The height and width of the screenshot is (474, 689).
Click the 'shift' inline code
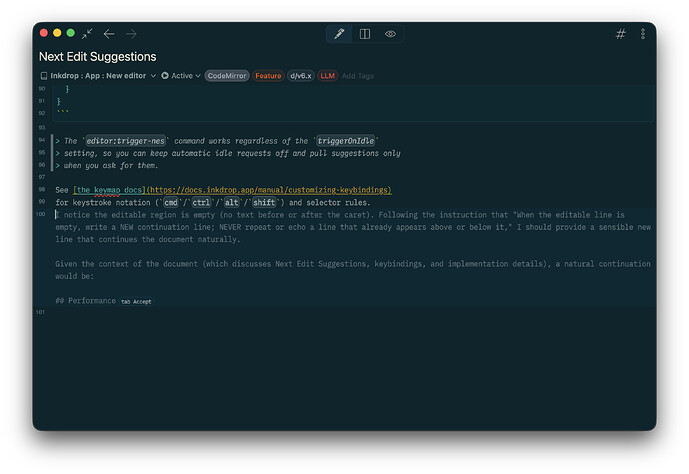point(264,202)
